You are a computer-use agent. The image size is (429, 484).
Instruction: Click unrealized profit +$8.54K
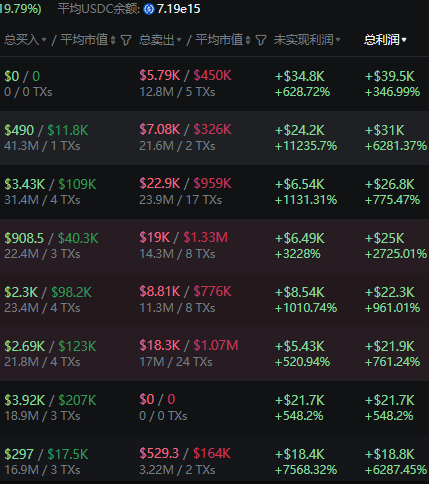300,292
